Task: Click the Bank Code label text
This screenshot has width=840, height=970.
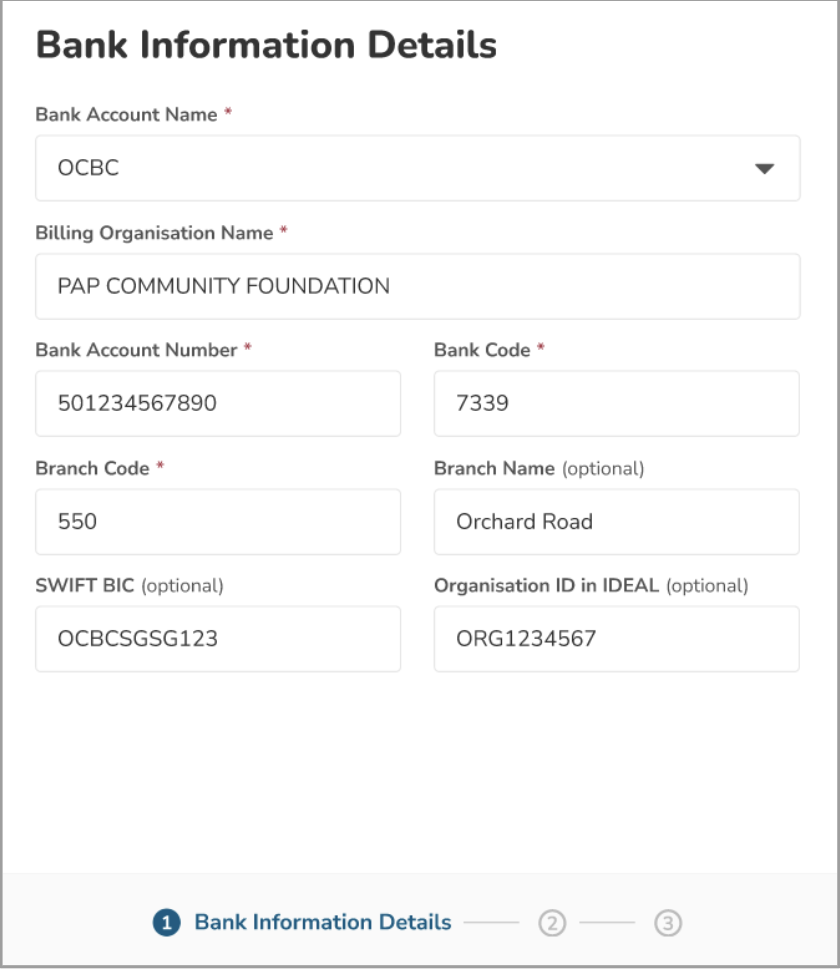Action: coord(482,351)
